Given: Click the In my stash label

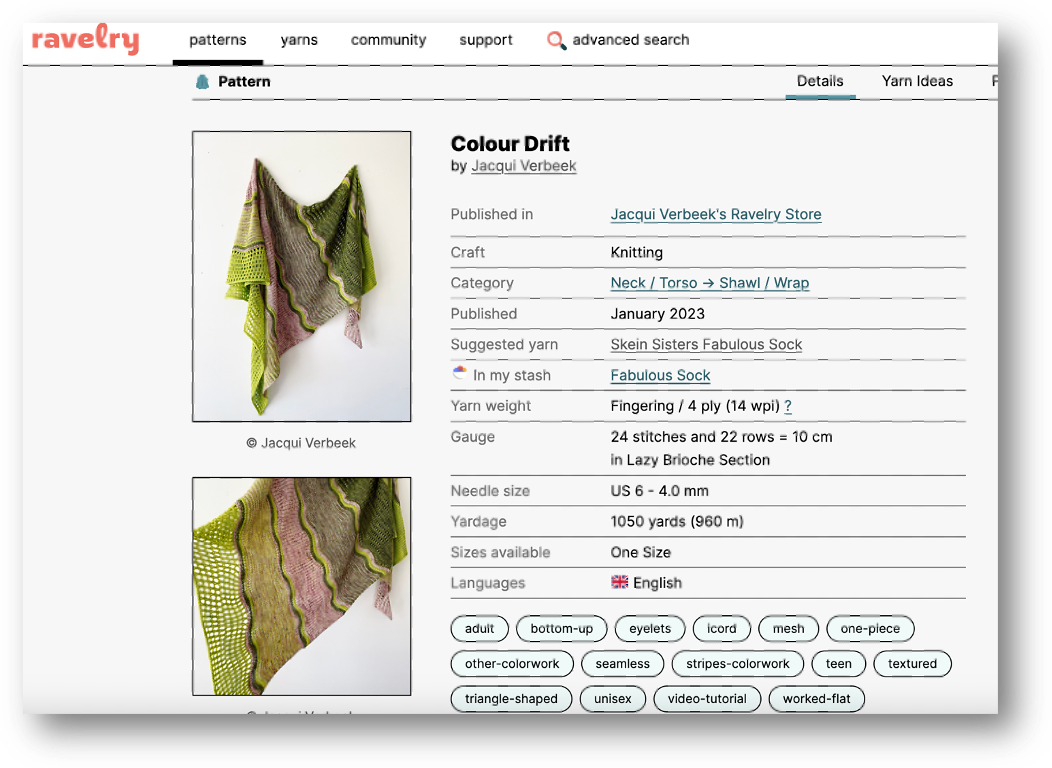Looking at the screenshot, I should click(x=512, y=376).
